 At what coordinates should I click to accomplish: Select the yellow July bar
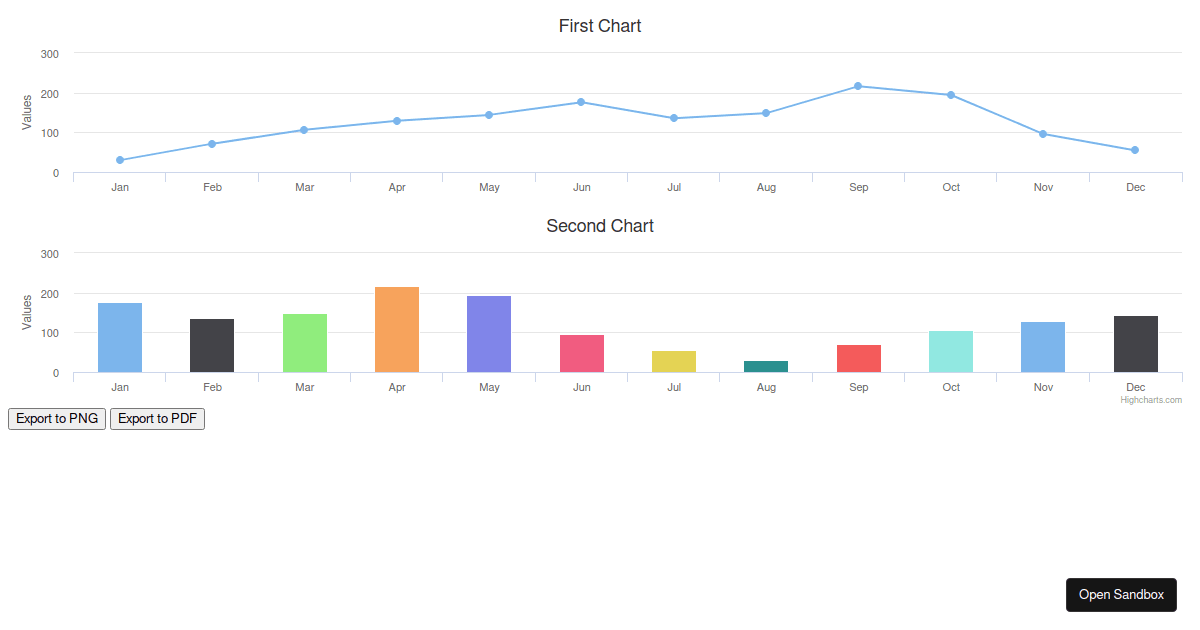pyautogui.click(x=674, y=362)
